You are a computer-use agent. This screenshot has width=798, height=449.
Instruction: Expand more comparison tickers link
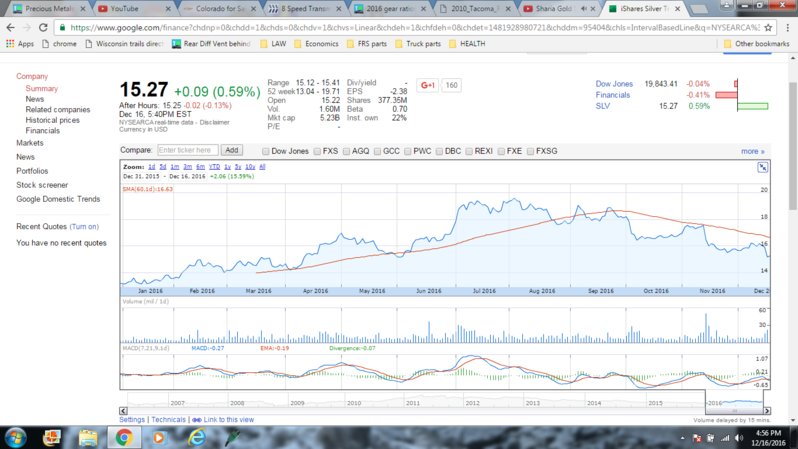(x=753, y=151)
